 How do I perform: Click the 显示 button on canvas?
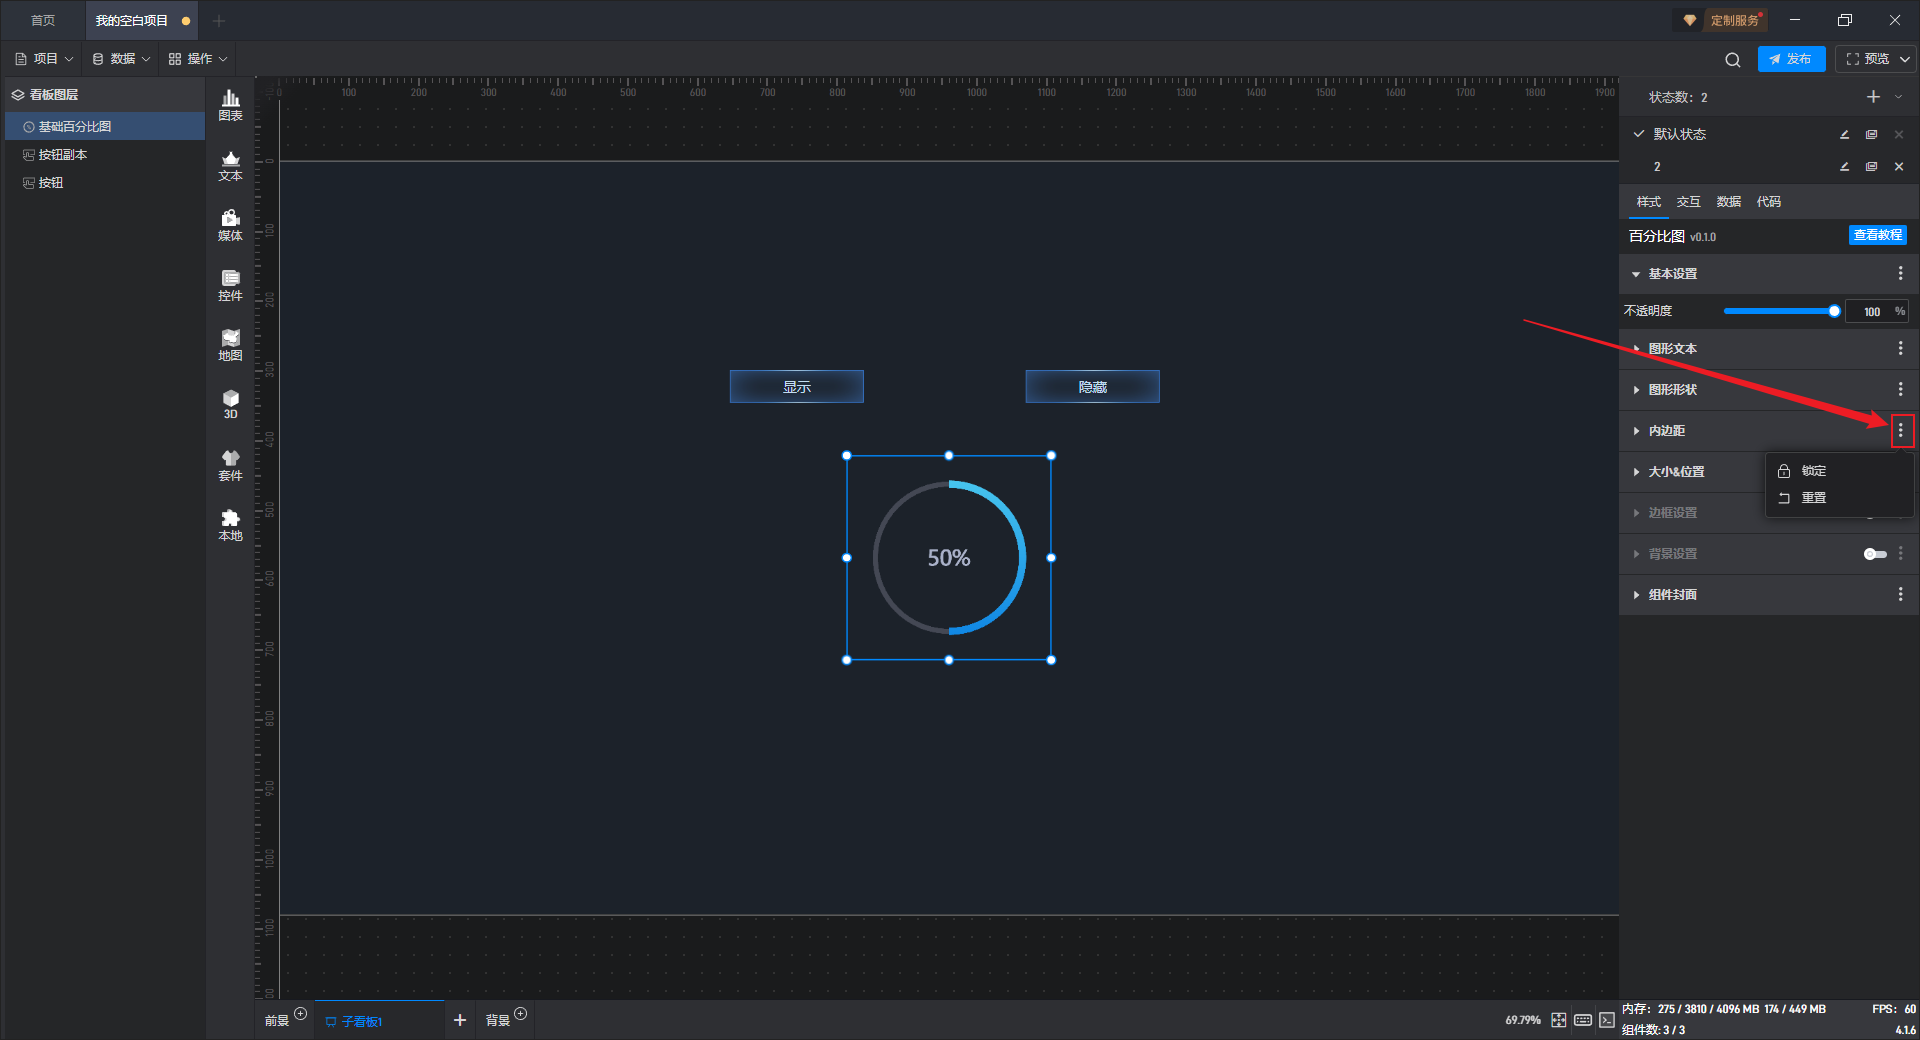coord(797,387)
